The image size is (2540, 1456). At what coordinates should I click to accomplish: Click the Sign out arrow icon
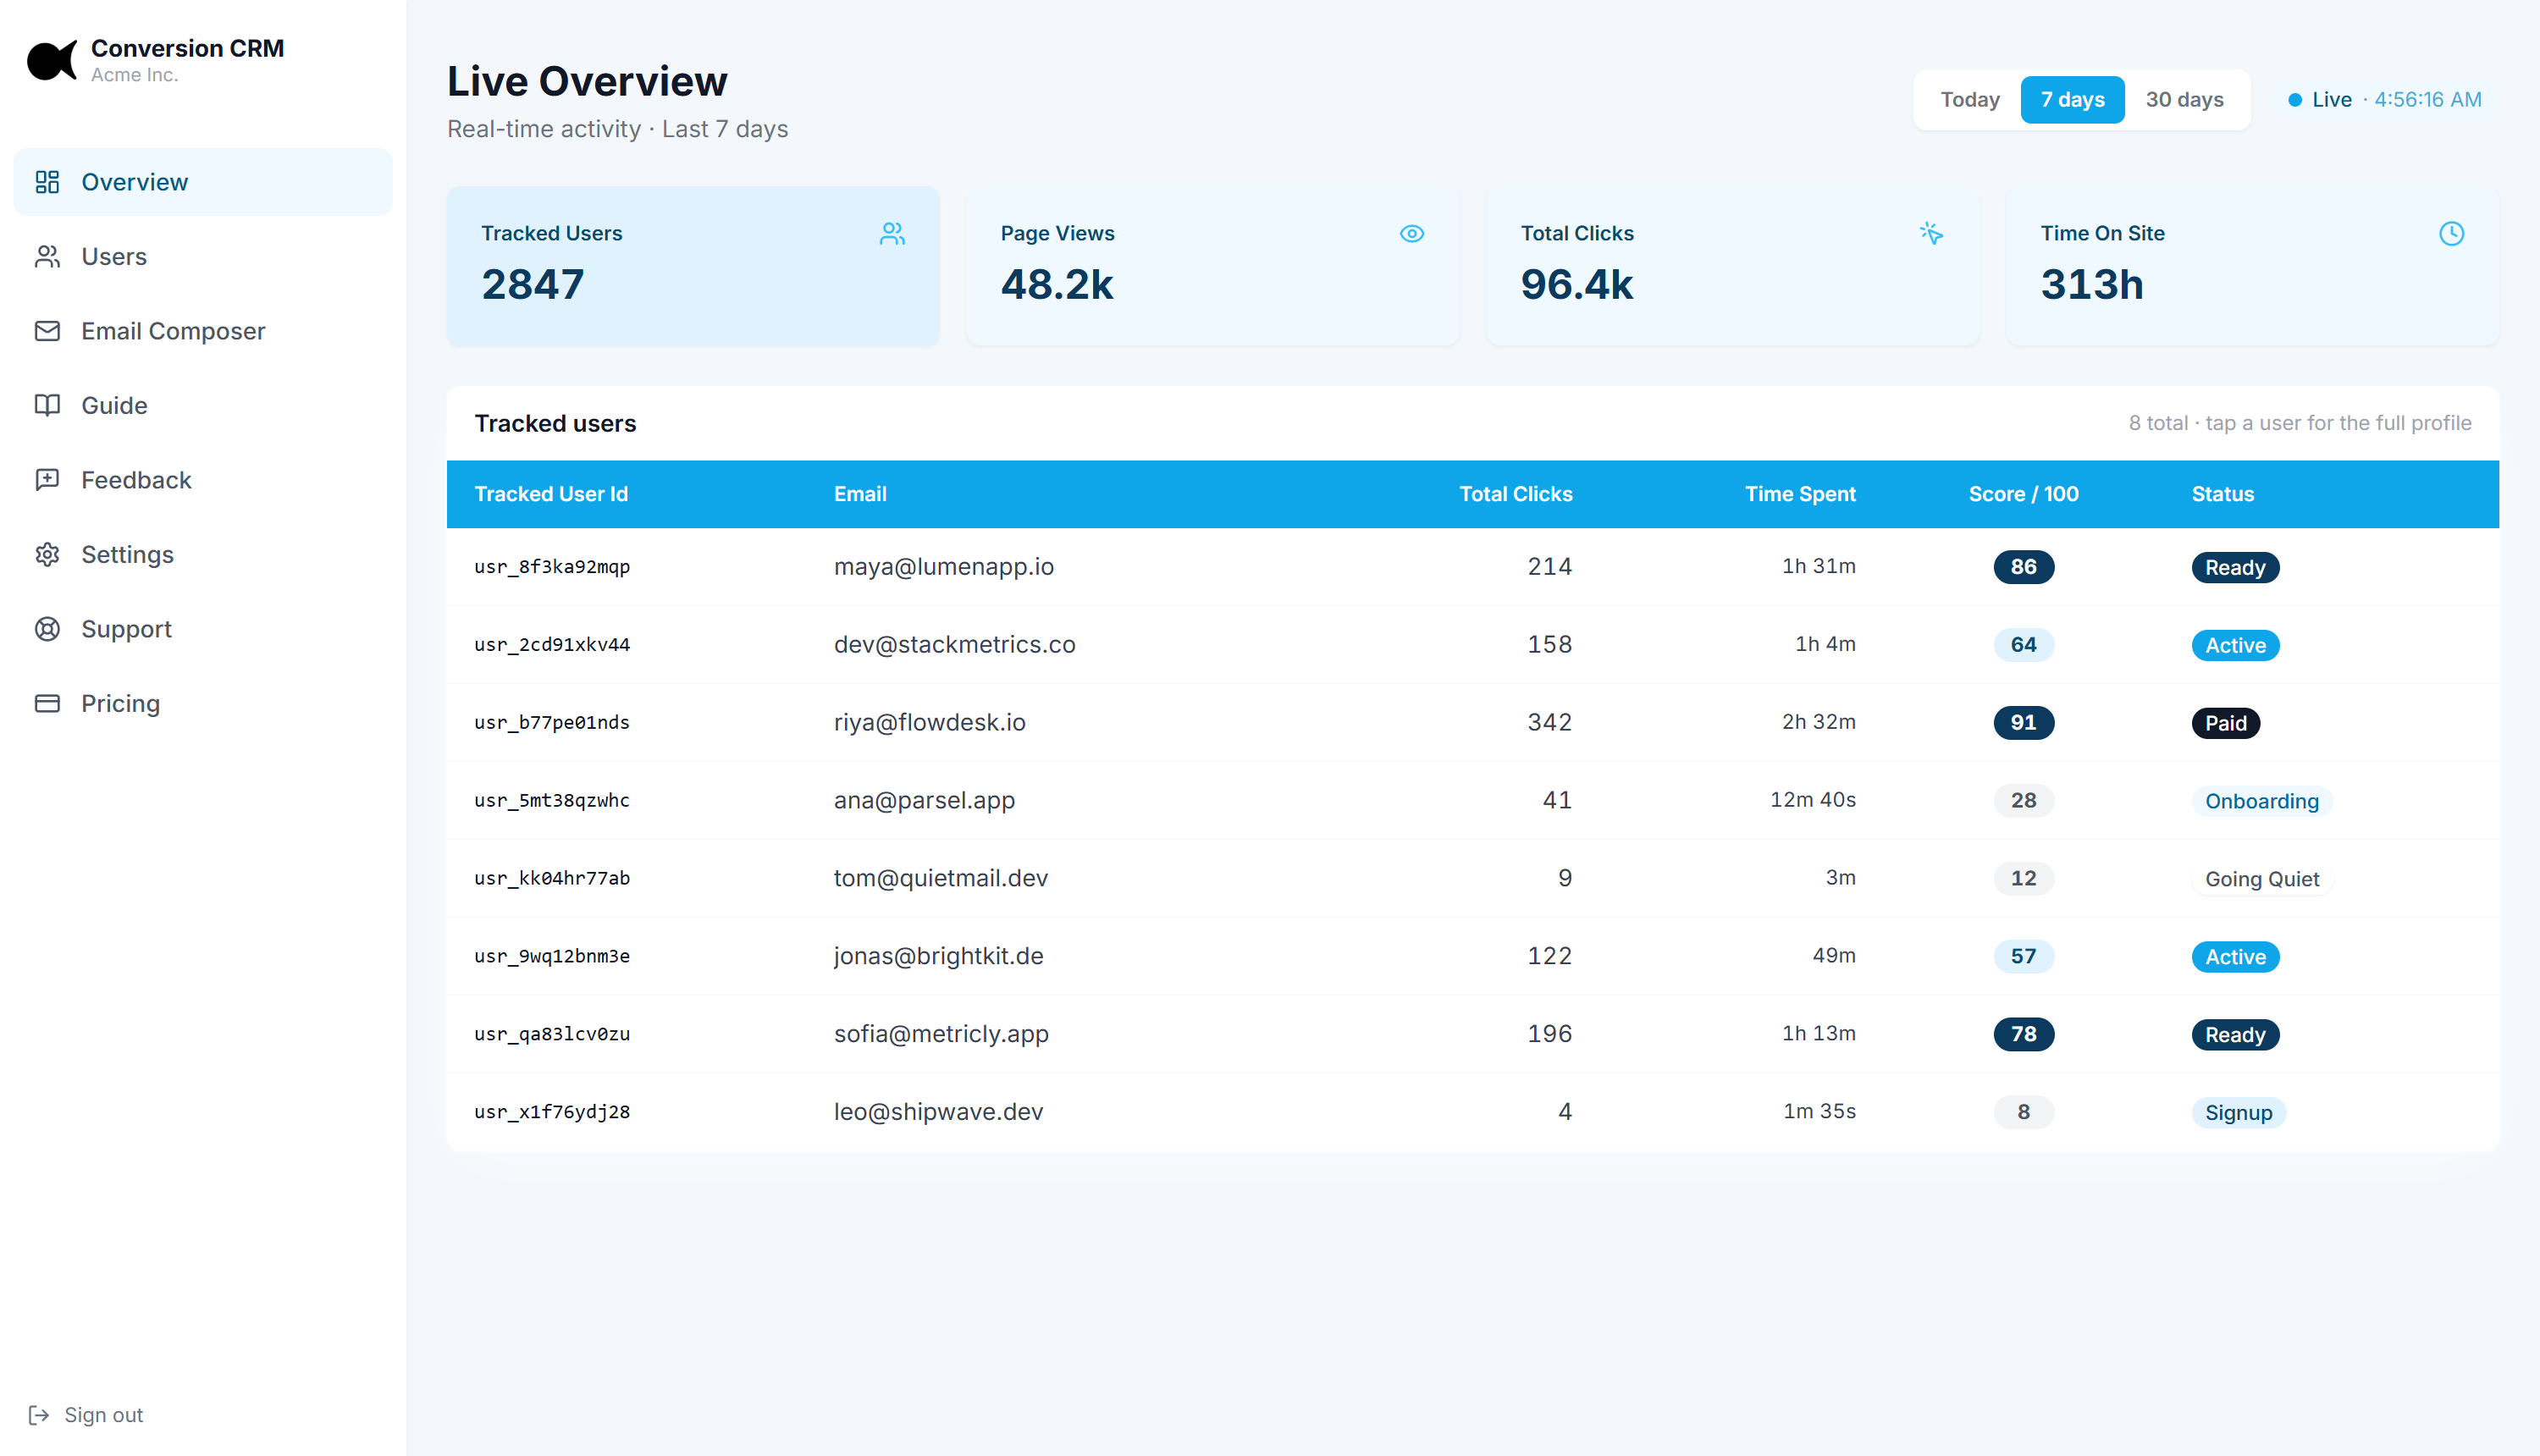coord(39,1415)
